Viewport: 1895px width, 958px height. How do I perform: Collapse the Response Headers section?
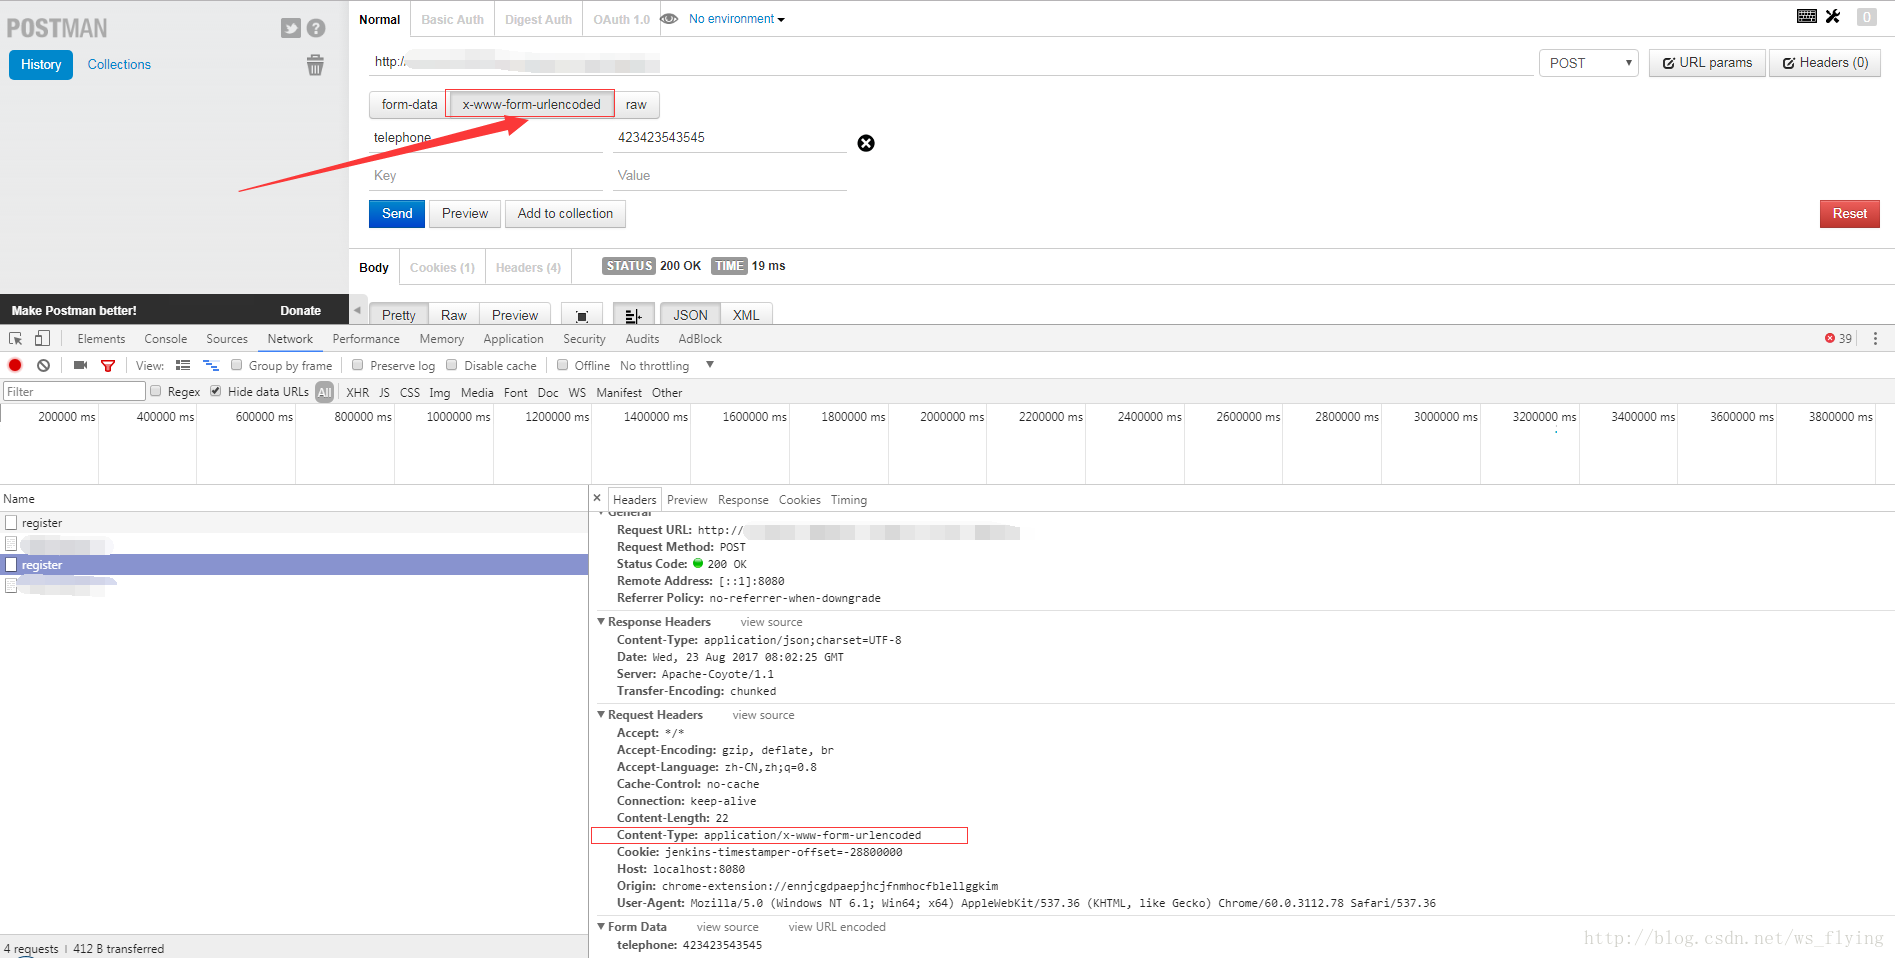pos(601,621)
